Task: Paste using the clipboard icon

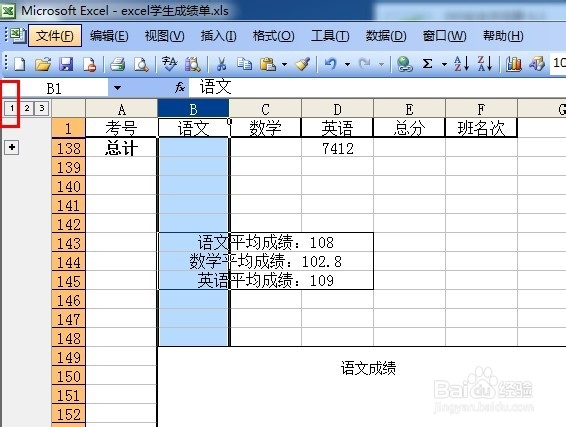Action: click(x=268, y=64)
